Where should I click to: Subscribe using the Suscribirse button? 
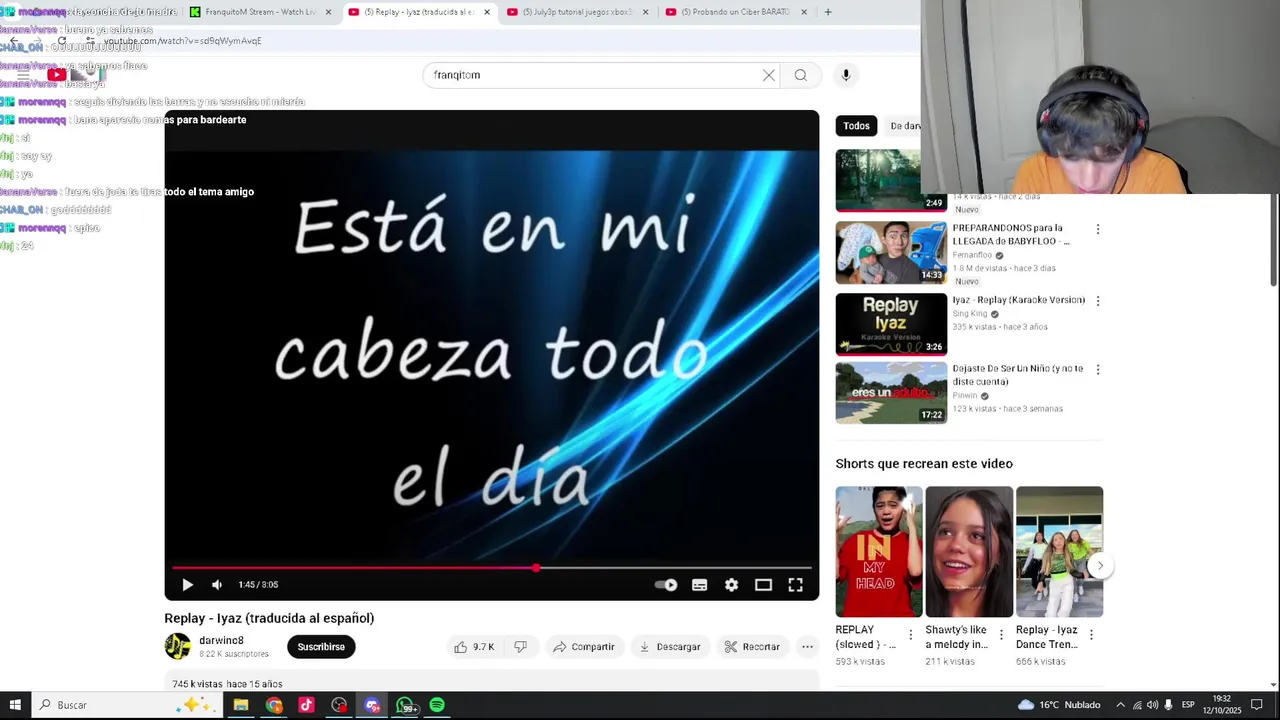321,647
